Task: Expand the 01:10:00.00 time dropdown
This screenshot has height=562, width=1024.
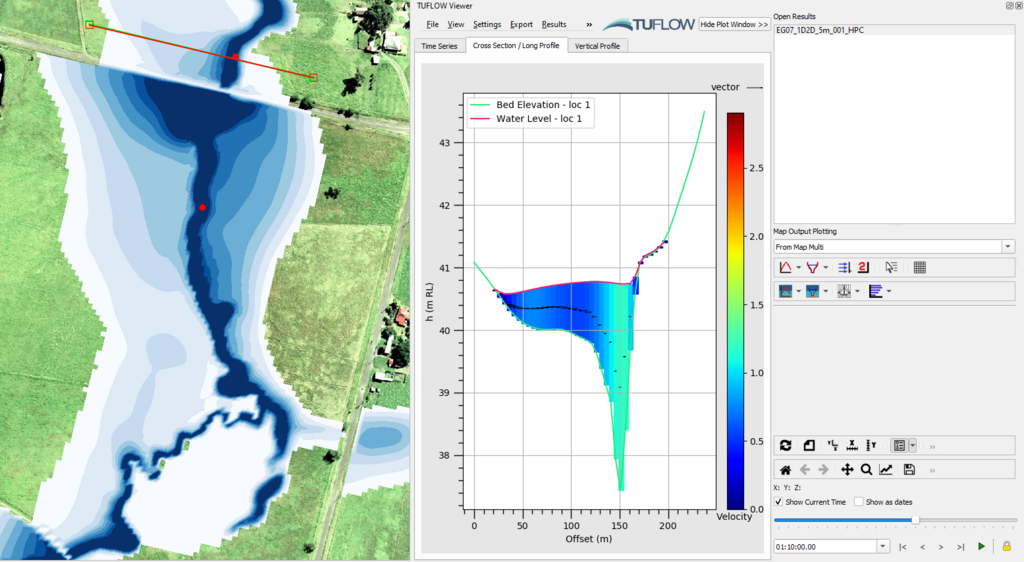Action: [882, 546]
